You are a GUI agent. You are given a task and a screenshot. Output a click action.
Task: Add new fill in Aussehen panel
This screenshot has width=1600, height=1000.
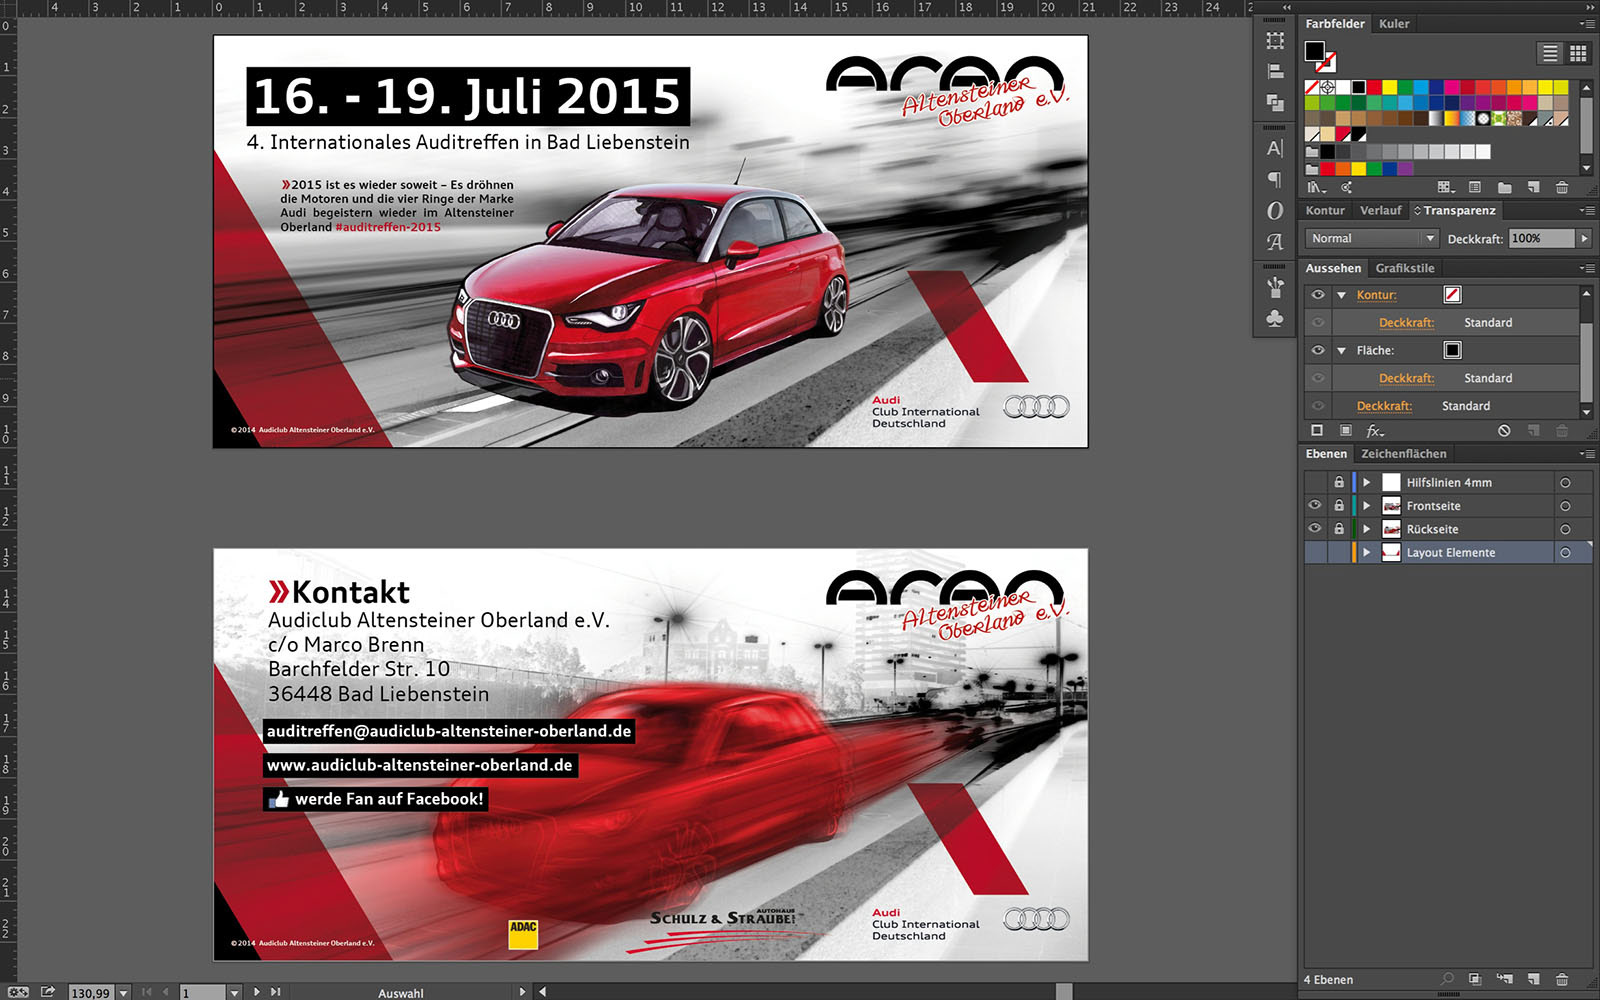pyautogui.click(x=1346, y=431)
